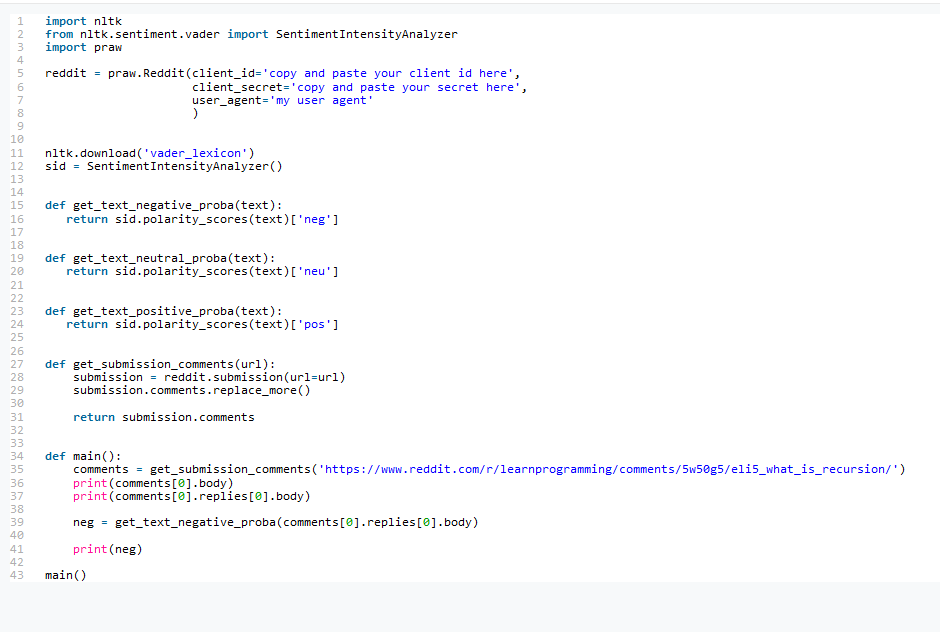Click line number 27 in the gutter

coord(17,364)
